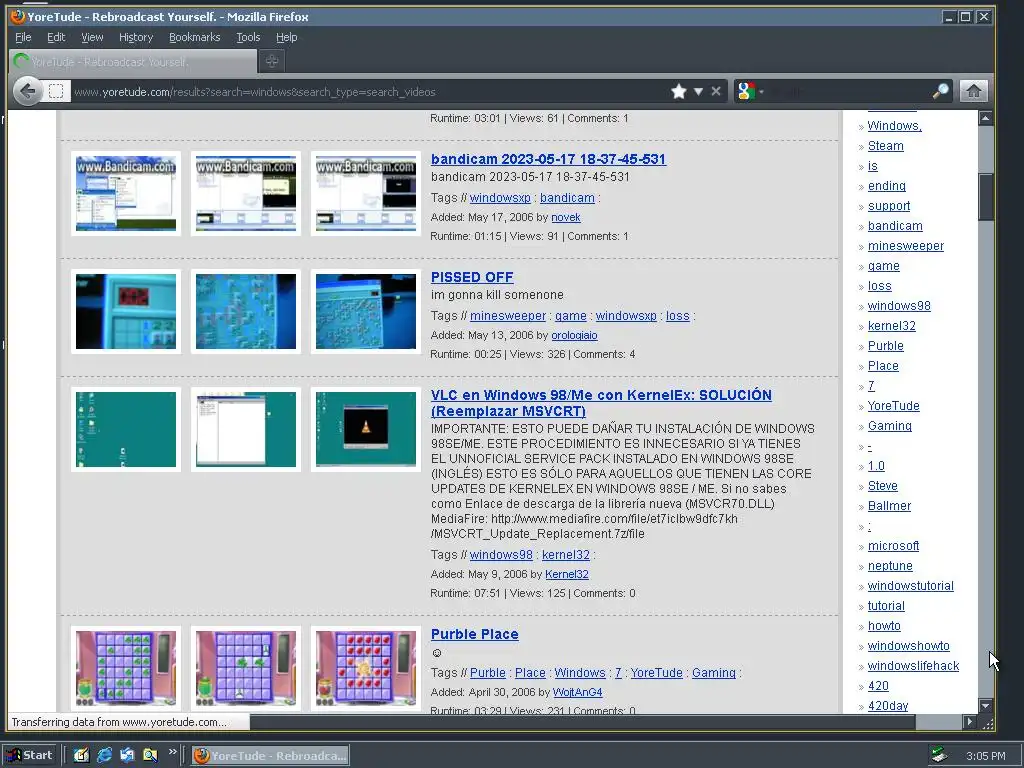The width and height of the screenshot is (1024, 768).
Task: Click the bandicam tag in bandicam video row
Action: coord(567,198)
